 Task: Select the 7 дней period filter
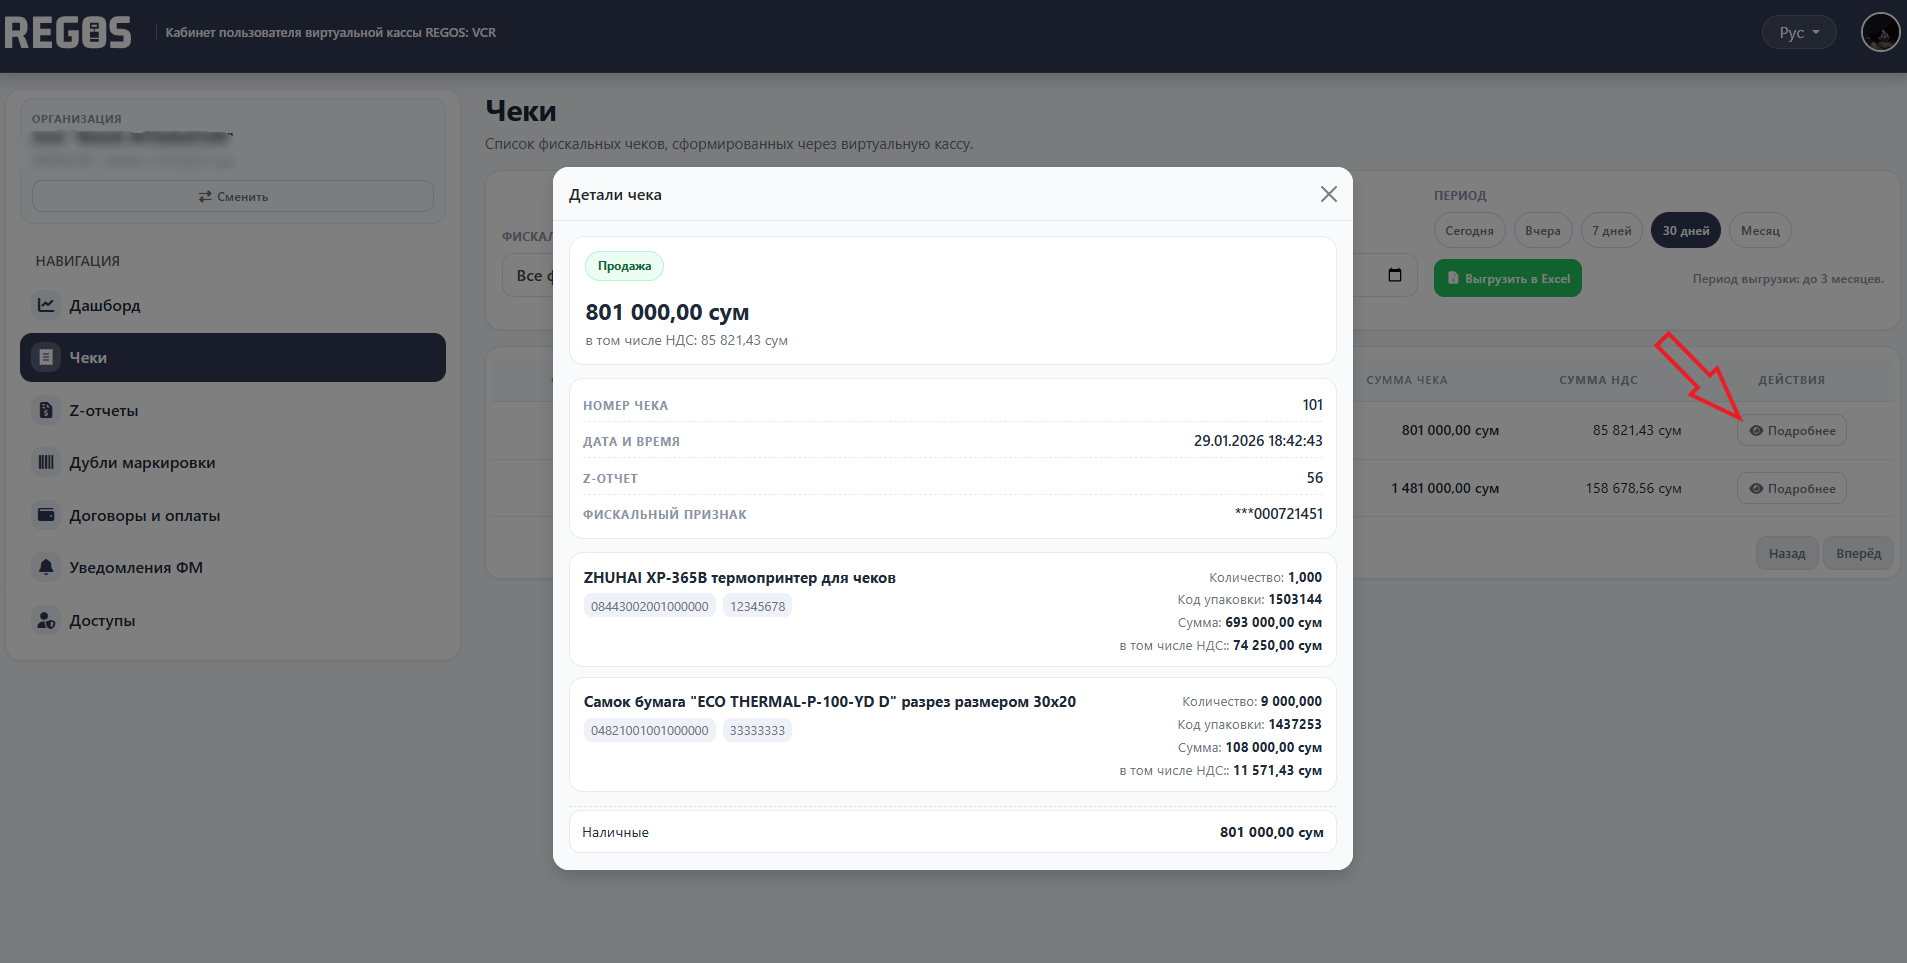coord(1611,231)
